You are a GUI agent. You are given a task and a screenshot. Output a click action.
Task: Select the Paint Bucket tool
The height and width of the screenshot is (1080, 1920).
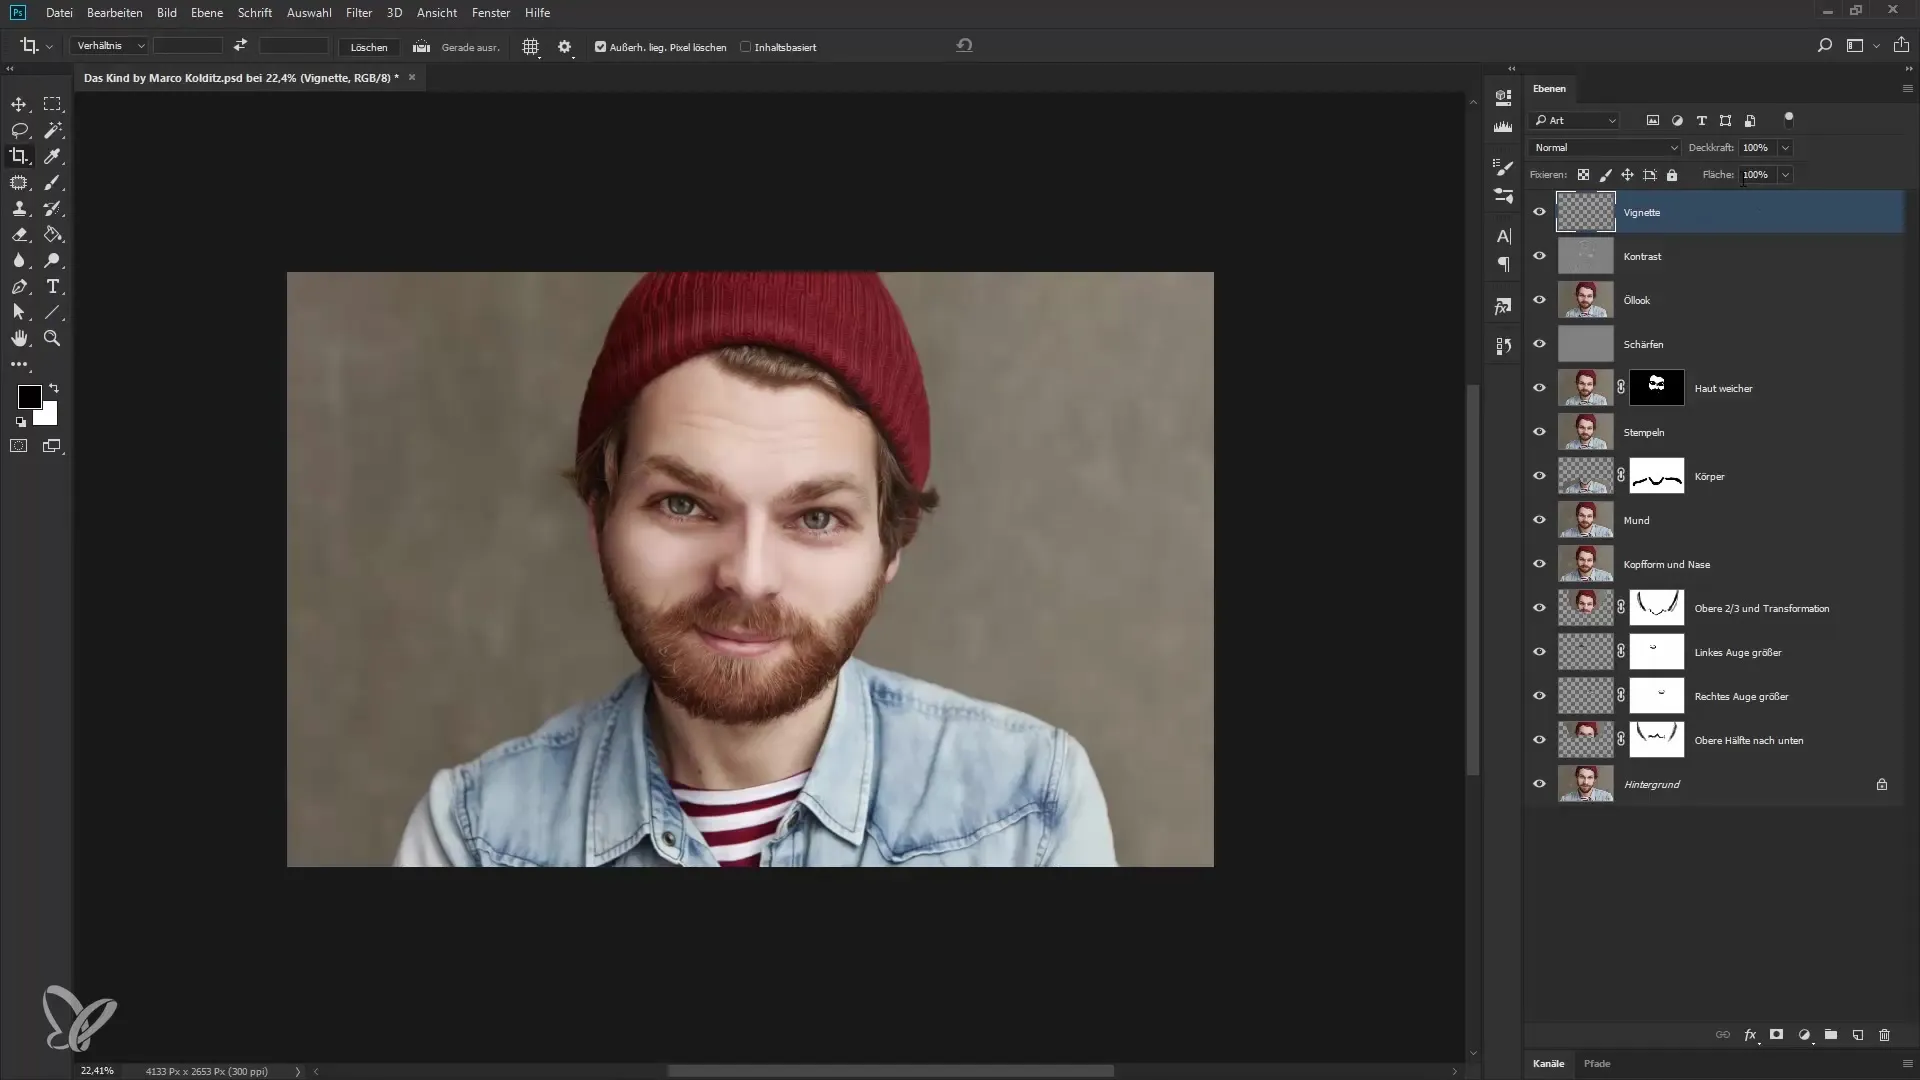tap(52, 234)
